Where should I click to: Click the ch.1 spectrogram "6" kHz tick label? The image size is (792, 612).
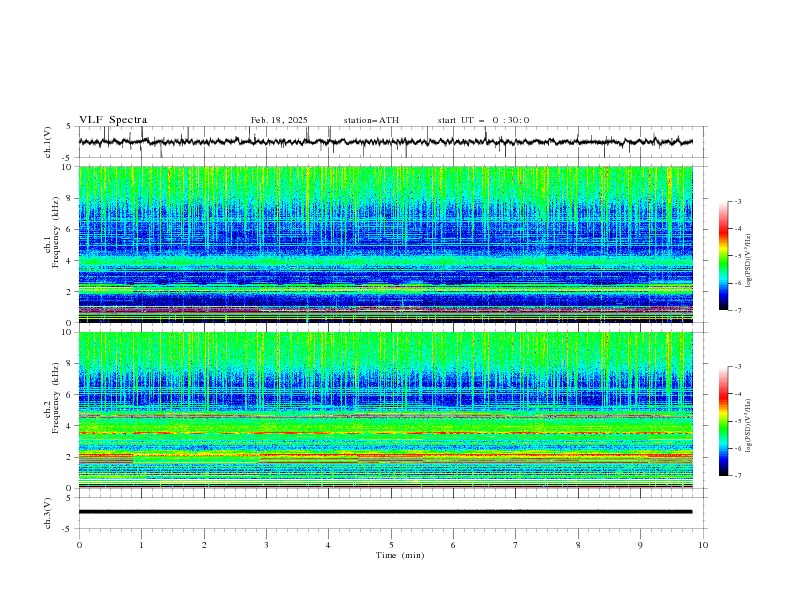71,229
